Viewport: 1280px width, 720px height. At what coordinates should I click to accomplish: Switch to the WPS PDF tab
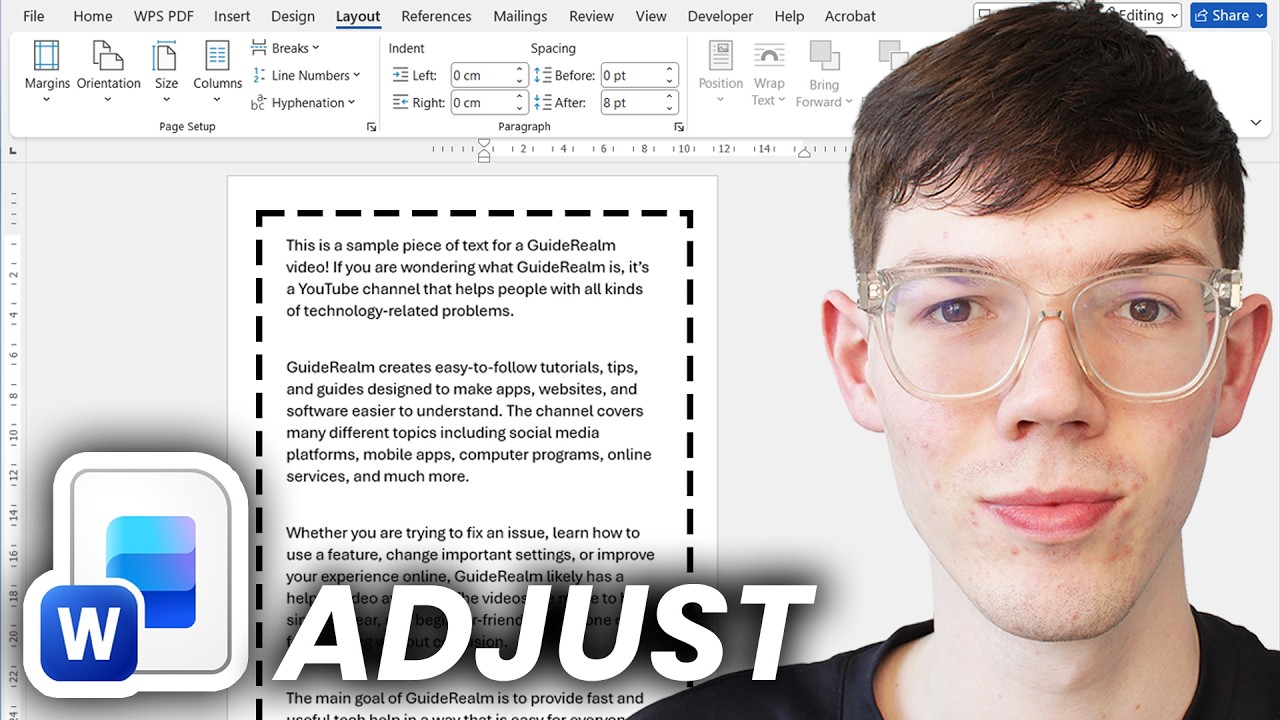(x=163, y=16)
